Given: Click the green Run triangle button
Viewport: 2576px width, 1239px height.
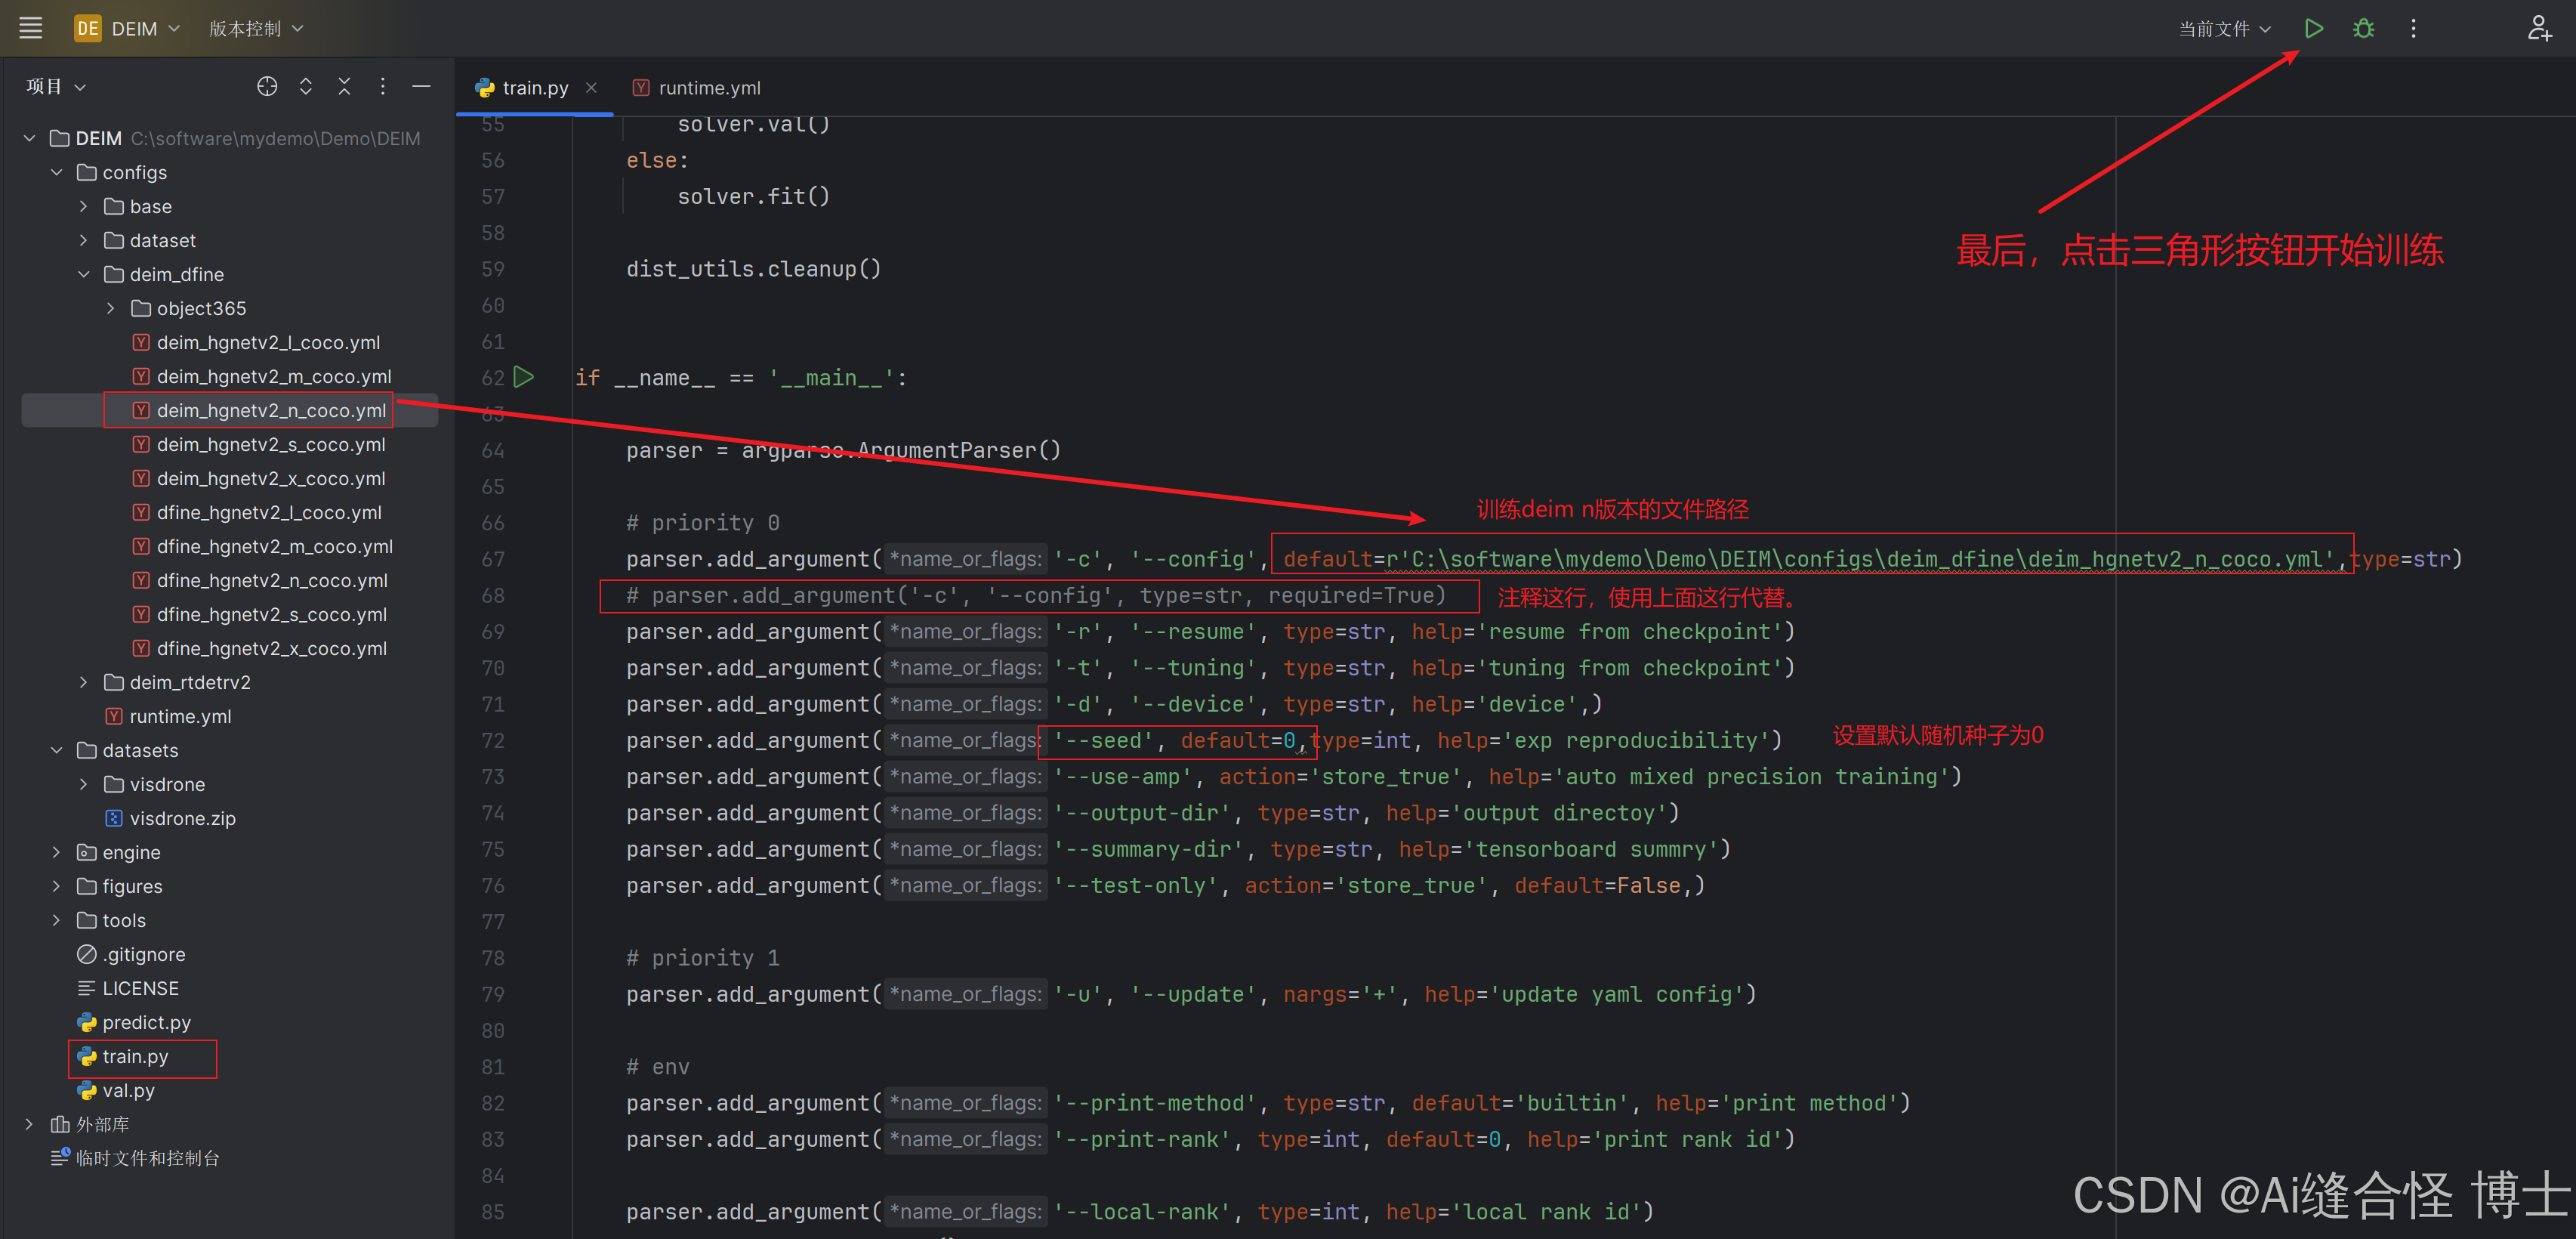Looking at the screenshot, I should click(2313, 28).
